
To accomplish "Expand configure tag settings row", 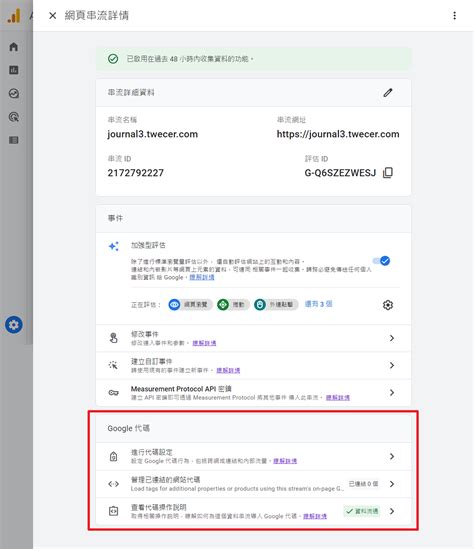I will [x=253, y=457].
